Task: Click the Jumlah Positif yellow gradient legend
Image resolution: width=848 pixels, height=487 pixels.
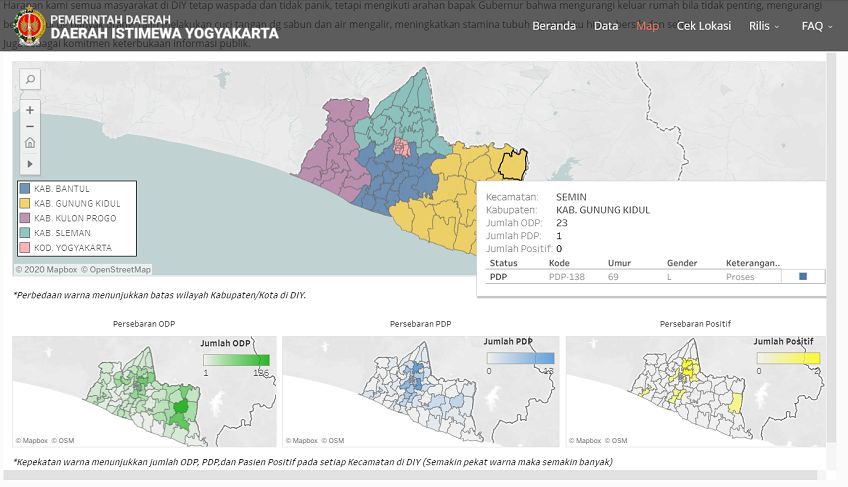Action: pyautogui.click(x=789, y=358)
